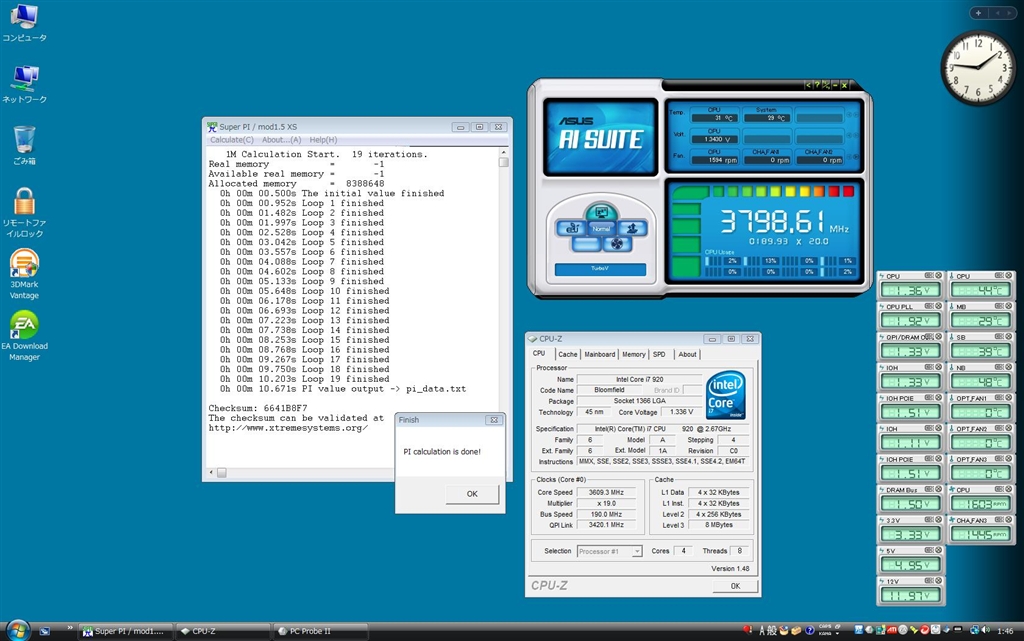The height and width of the screenshot is (641, 1024).
Task: Switch to PC Probe II taskbar button
Action: tap(320, 631)
